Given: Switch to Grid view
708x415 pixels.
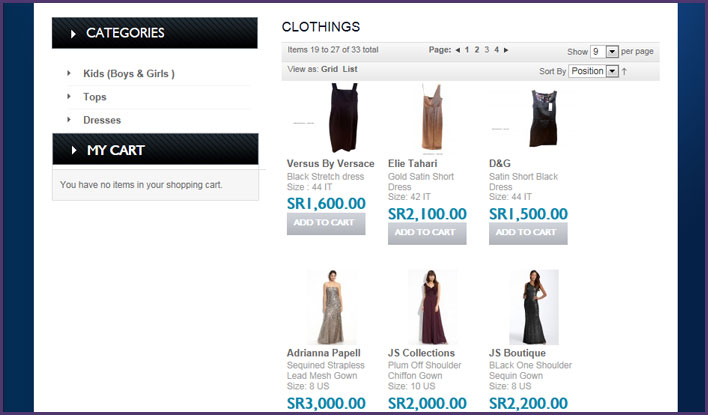Looking at the screenshot, I should [x=329, y=69].
